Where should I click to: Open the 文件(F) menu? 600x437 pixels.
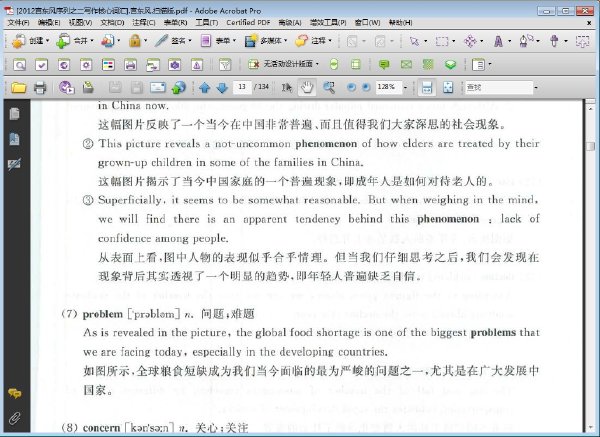[18, 23]
